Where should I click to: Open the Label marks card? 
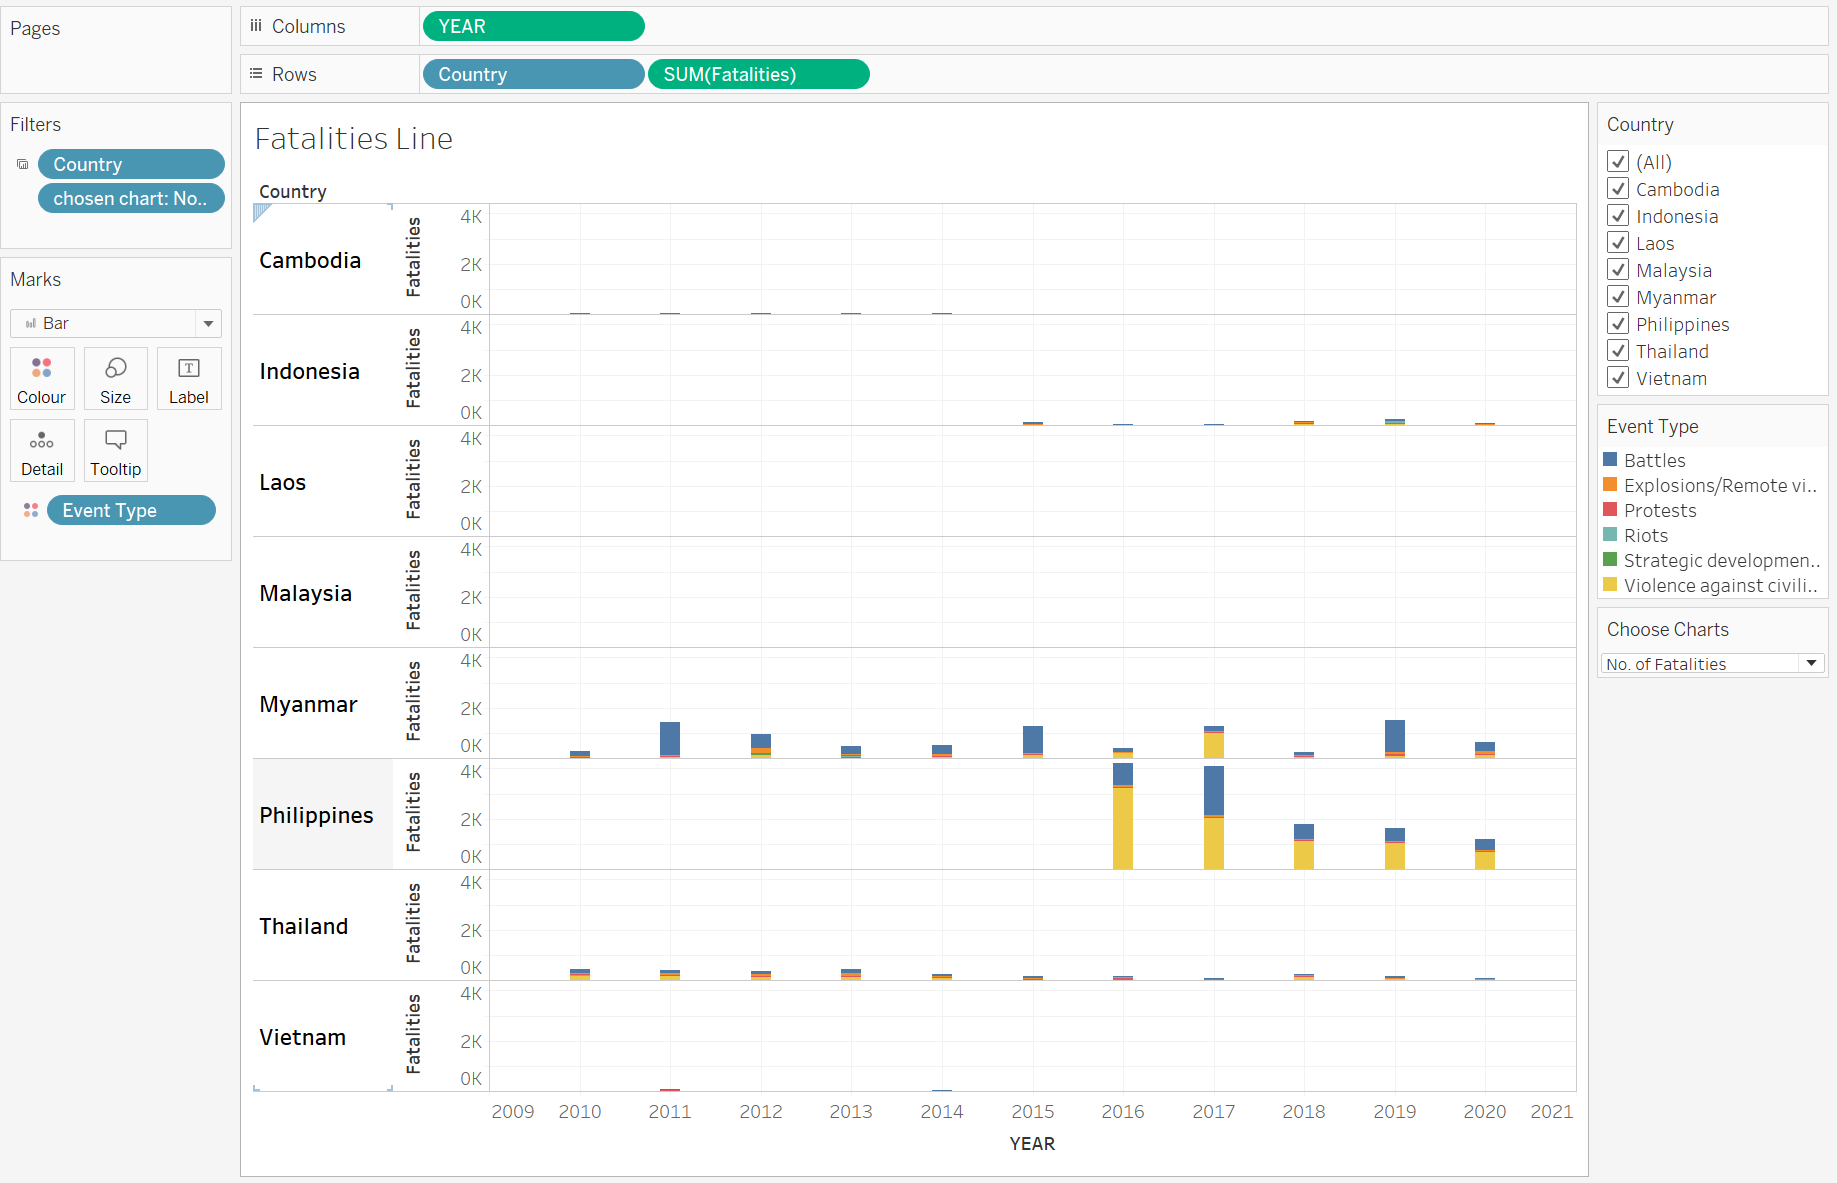tap(188, 379)
